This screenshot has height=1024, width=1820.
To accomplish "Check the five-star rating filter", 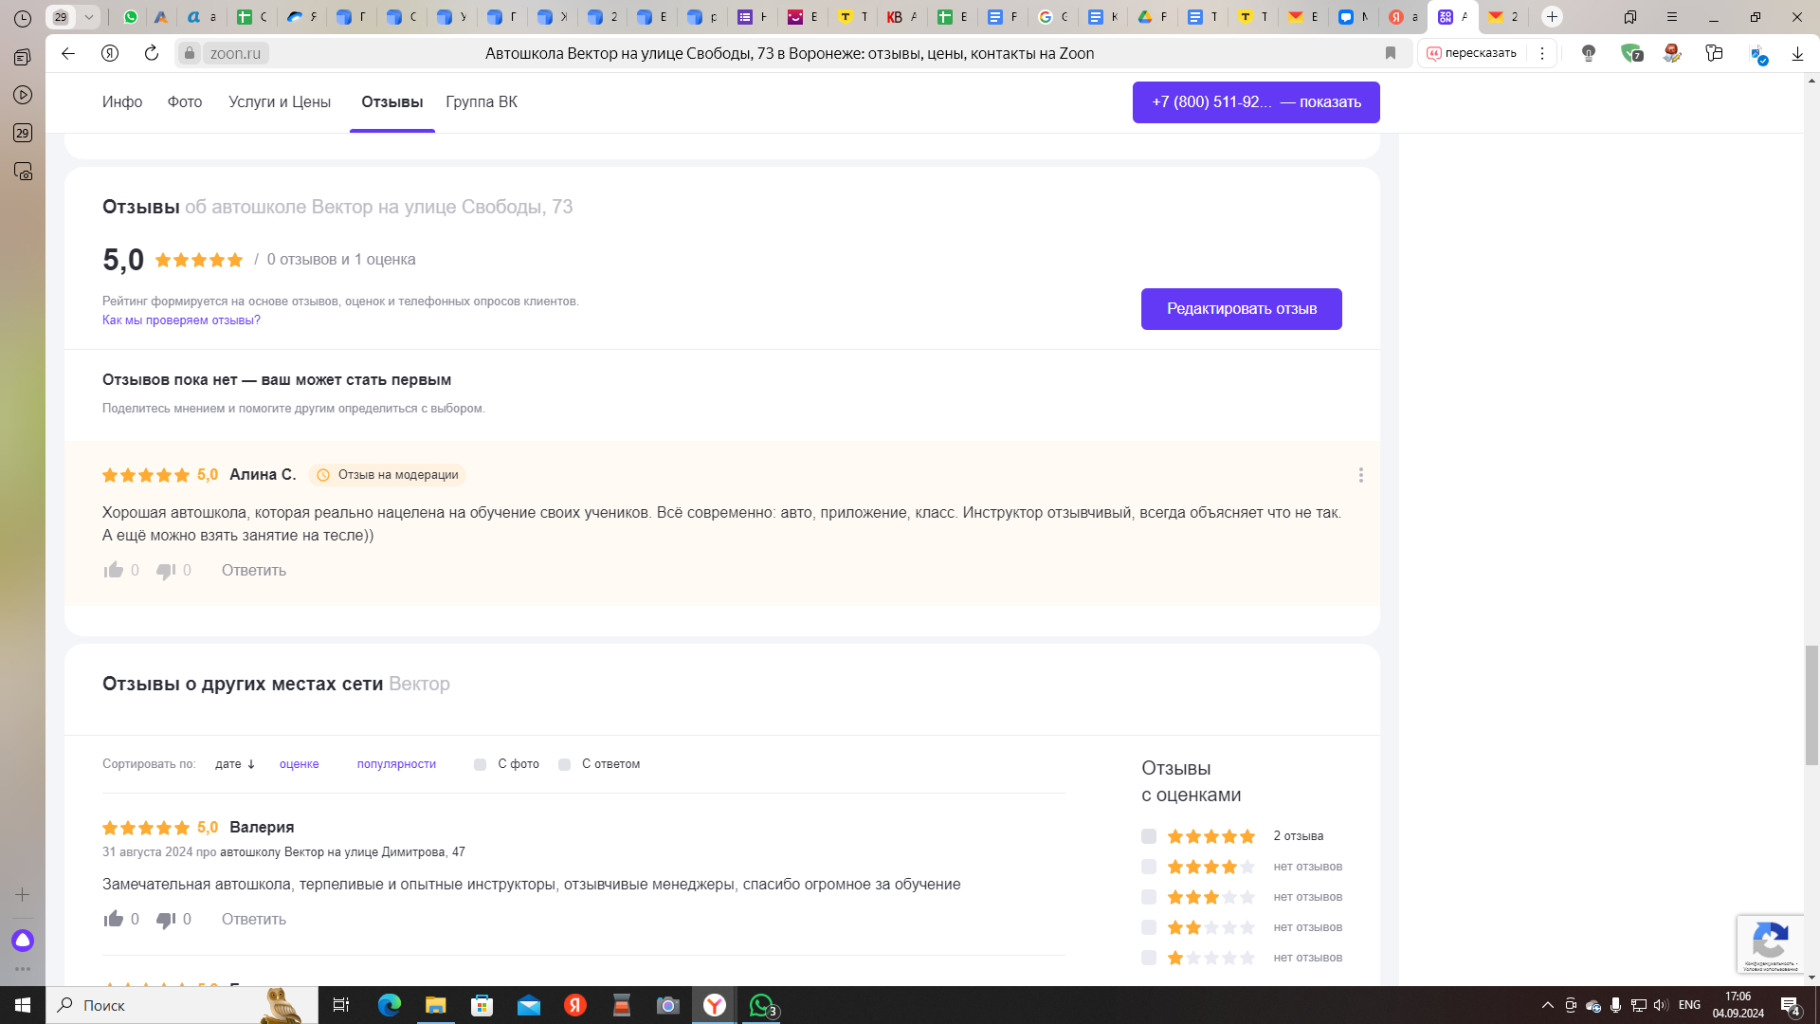I will click(1148, 836).
